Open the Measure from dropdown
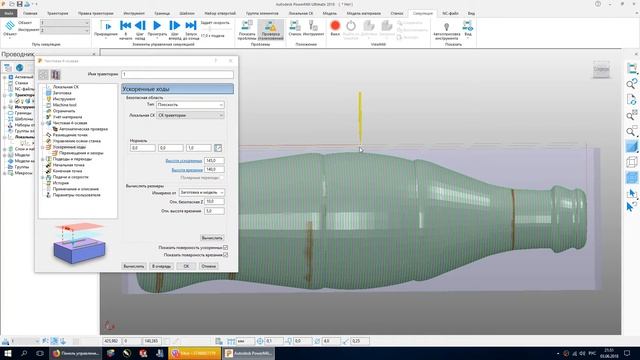640x360 pixels. tap(202, 192)
